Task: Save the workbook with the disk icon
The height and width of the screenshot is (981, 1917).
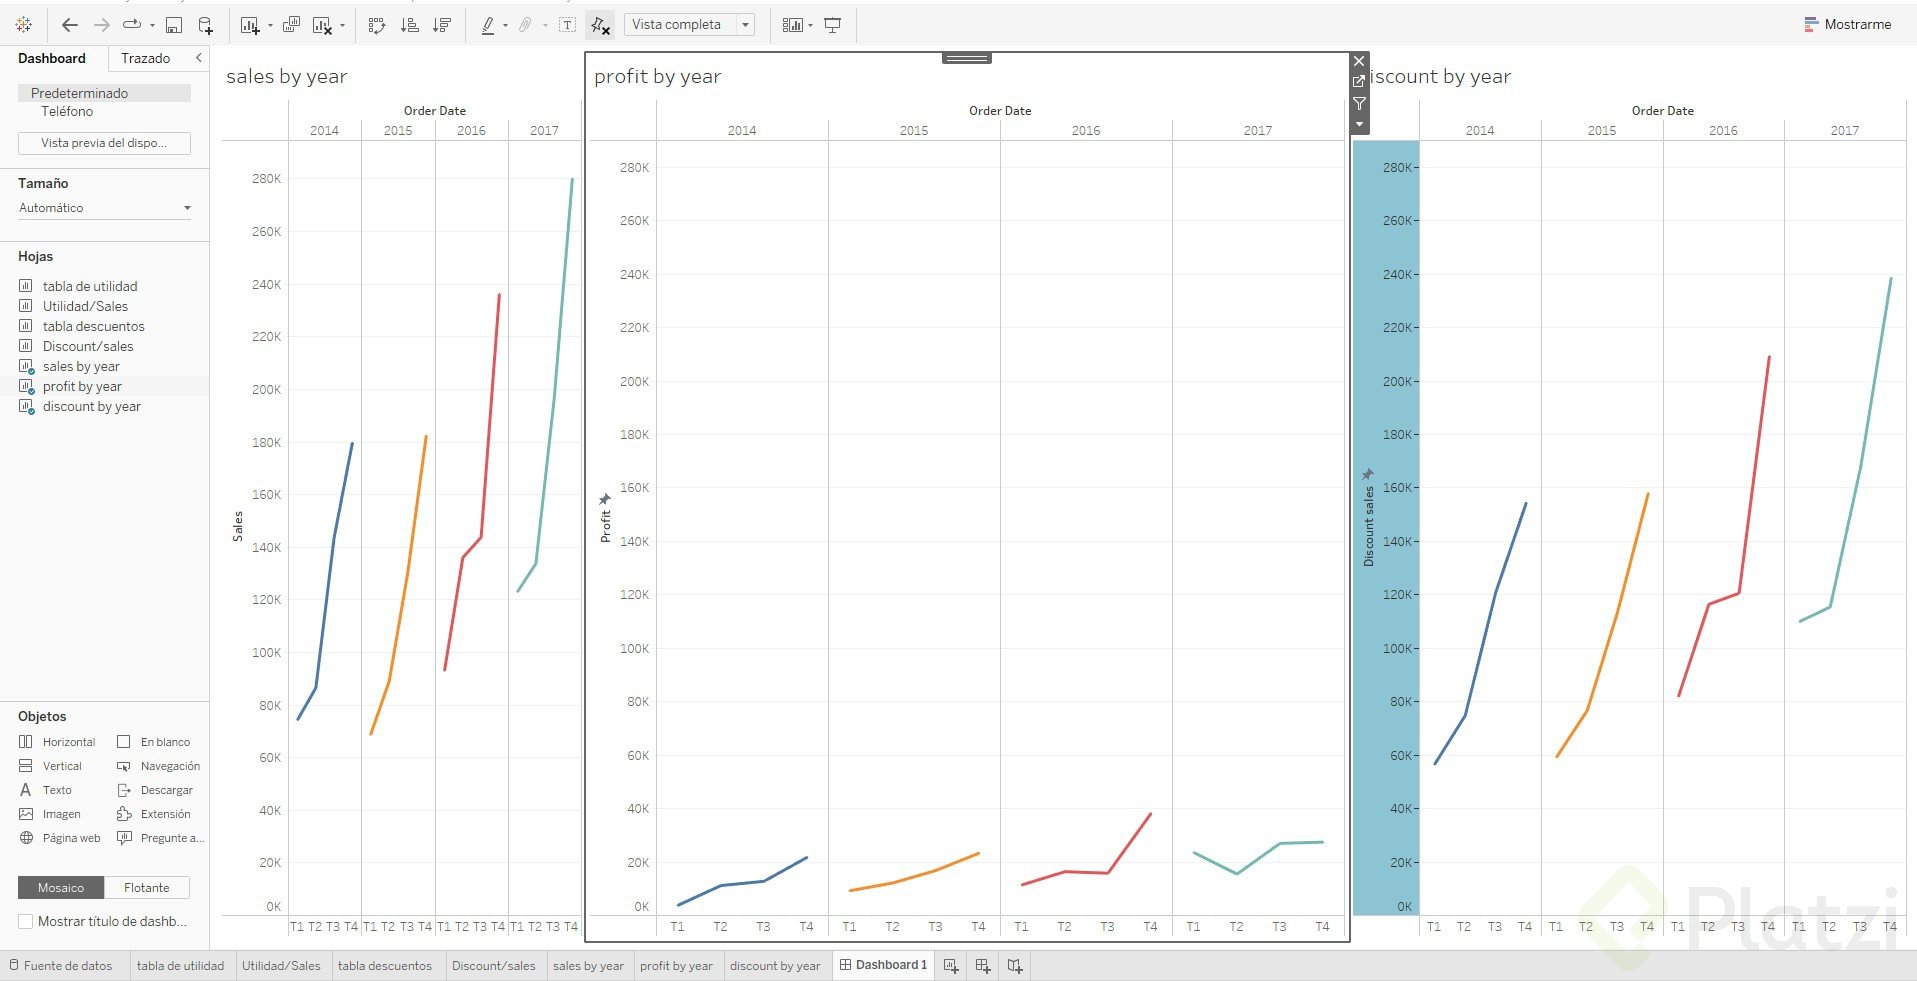Action: click(x=173, y=25)
